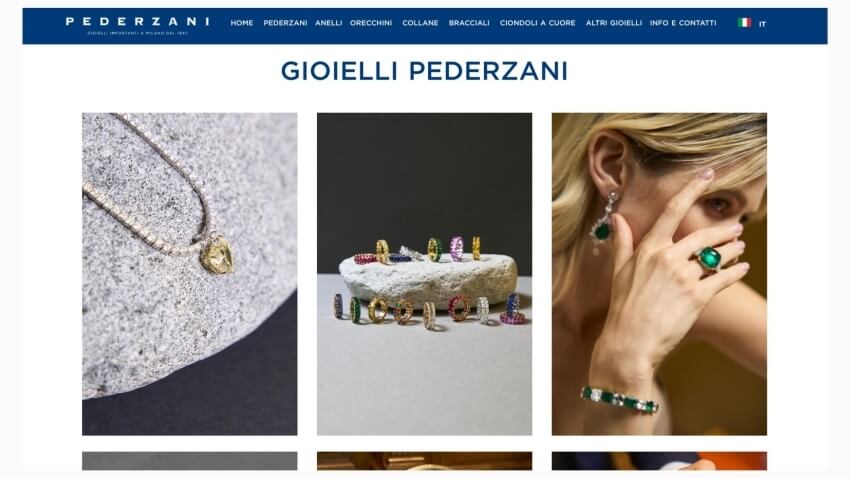Open the PEDERZANI menu item
This screenshot has width=850, height=478.
(285, 23)
